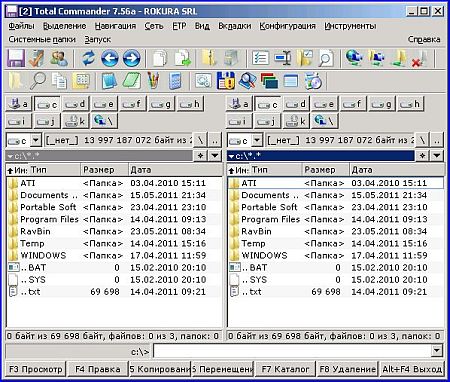Click the magnifying glass icon in second toolbar

[x=38, y=81]
